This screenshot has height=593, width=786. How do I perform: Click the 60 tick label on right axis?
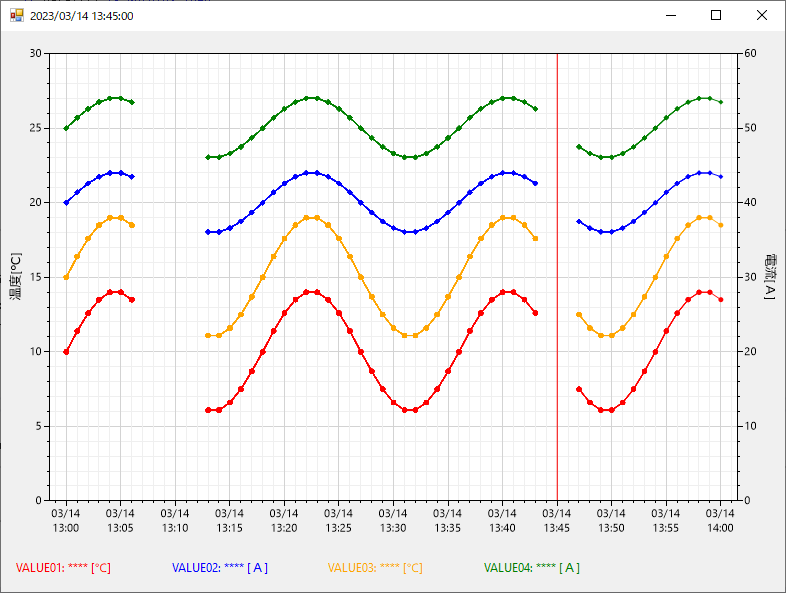(750, 54)
